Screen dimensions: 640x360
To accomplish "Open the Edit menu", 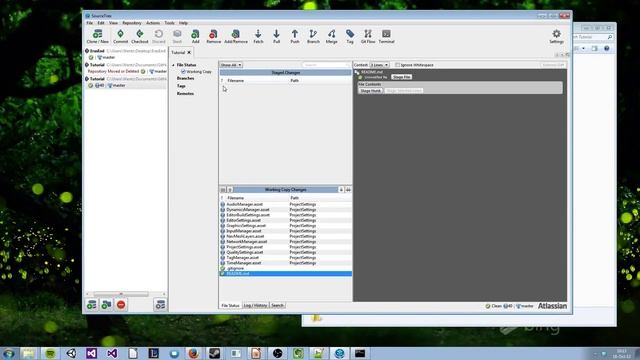I will 101,23.
